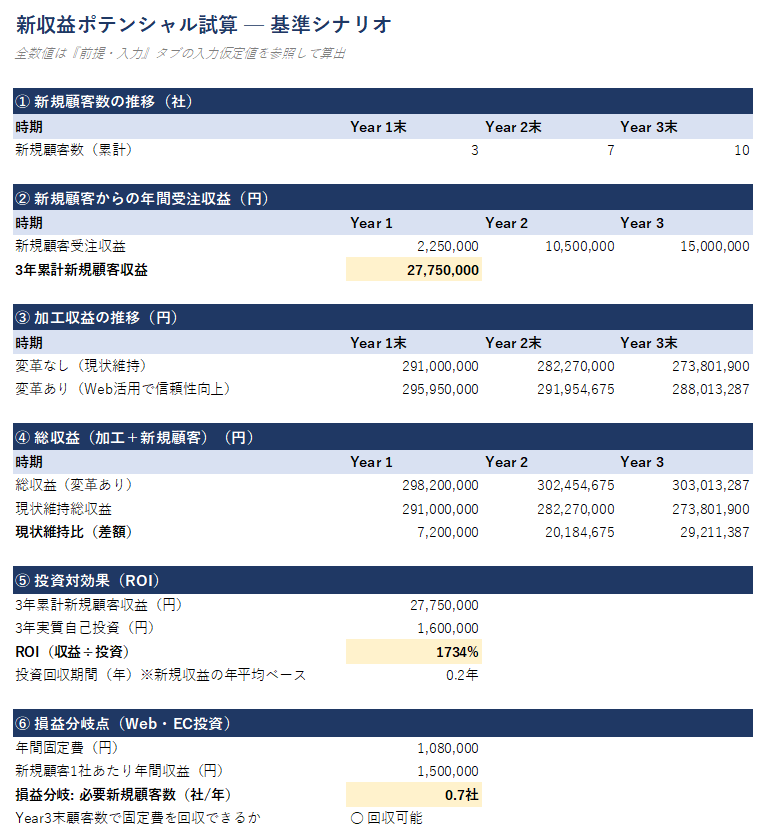
Task: Select section header ⑥ 損益分岐点
Action: (383, 723)
